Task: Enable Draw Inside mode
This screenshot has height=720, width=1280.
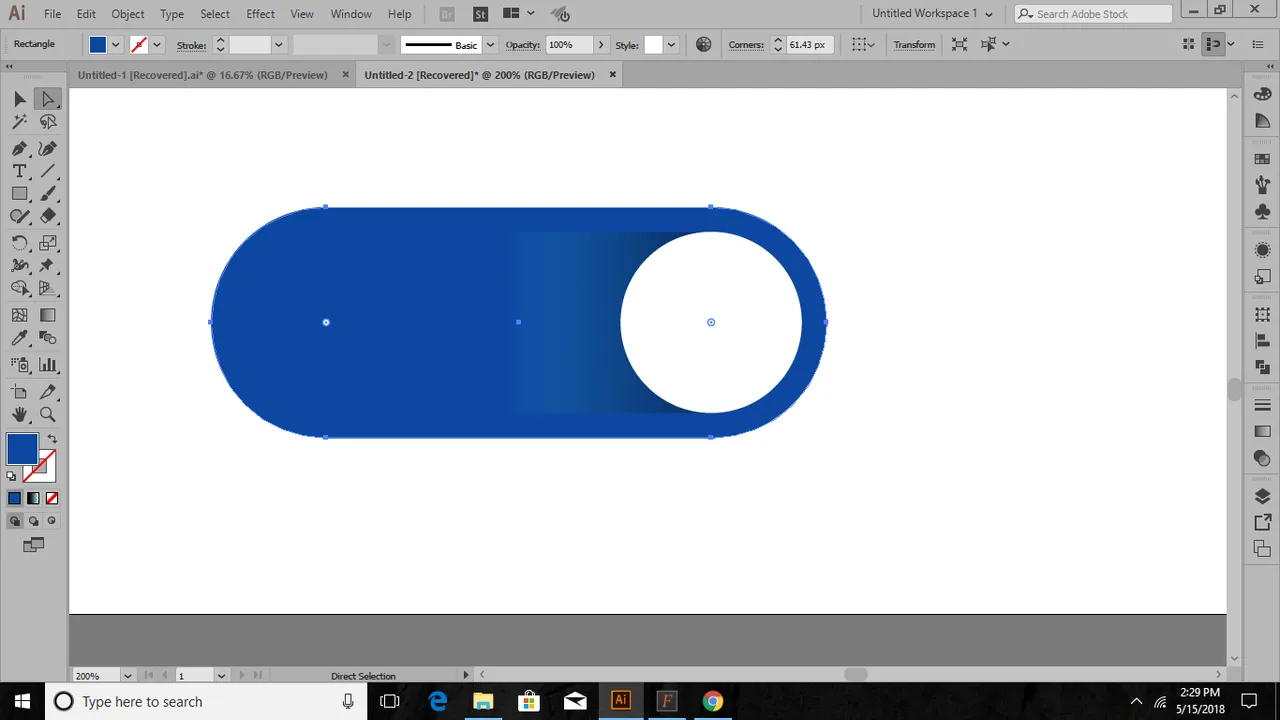Action: [52, 521]
